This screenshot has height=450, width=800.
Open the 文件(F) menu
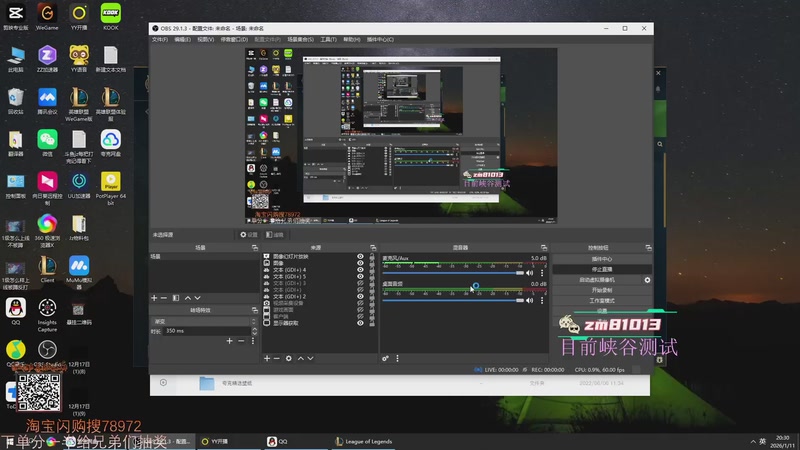tap(160, 40)
